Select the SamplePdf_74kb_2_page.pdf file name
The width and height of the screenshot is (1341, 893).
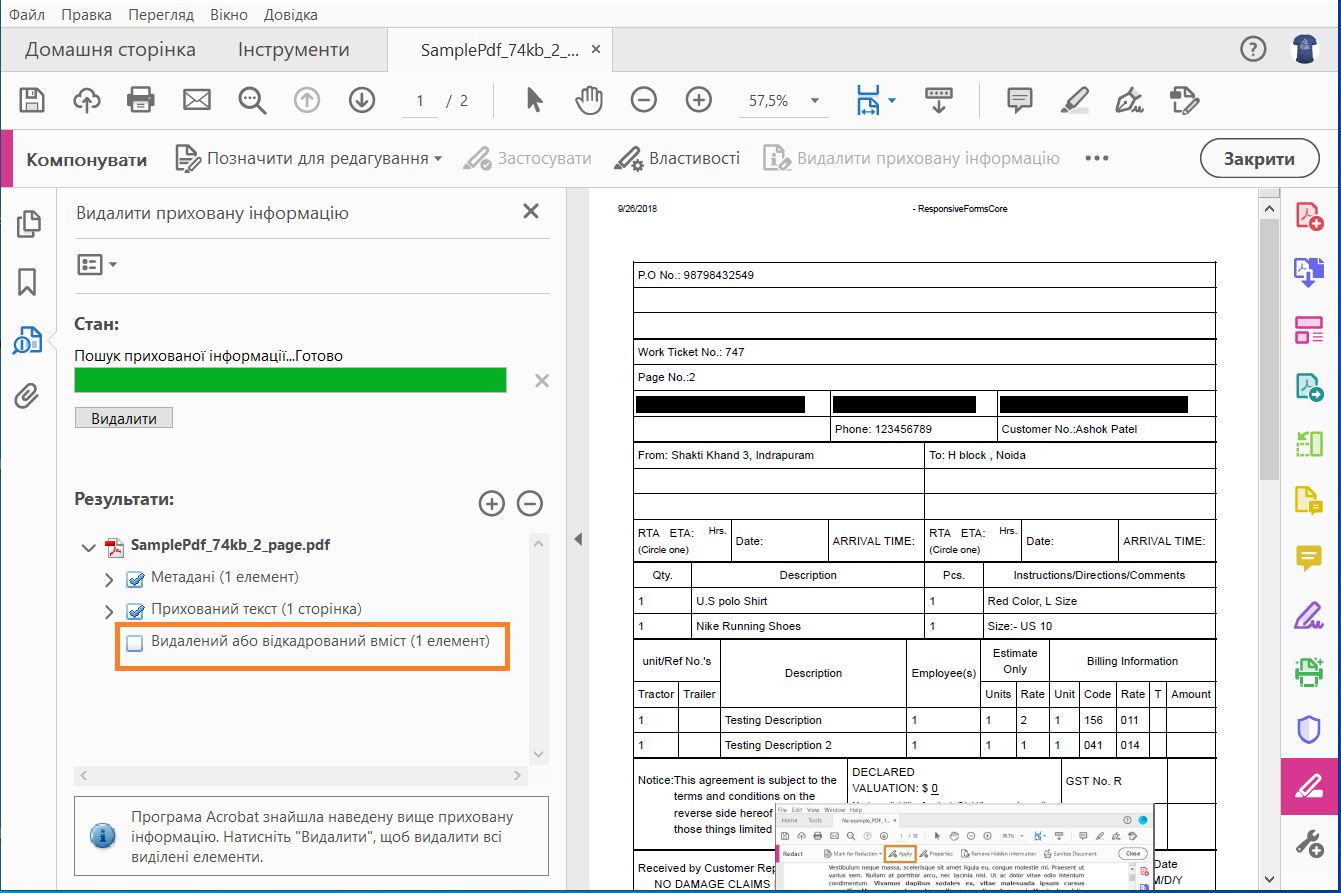pyautogui.click(x=230, y=546)
